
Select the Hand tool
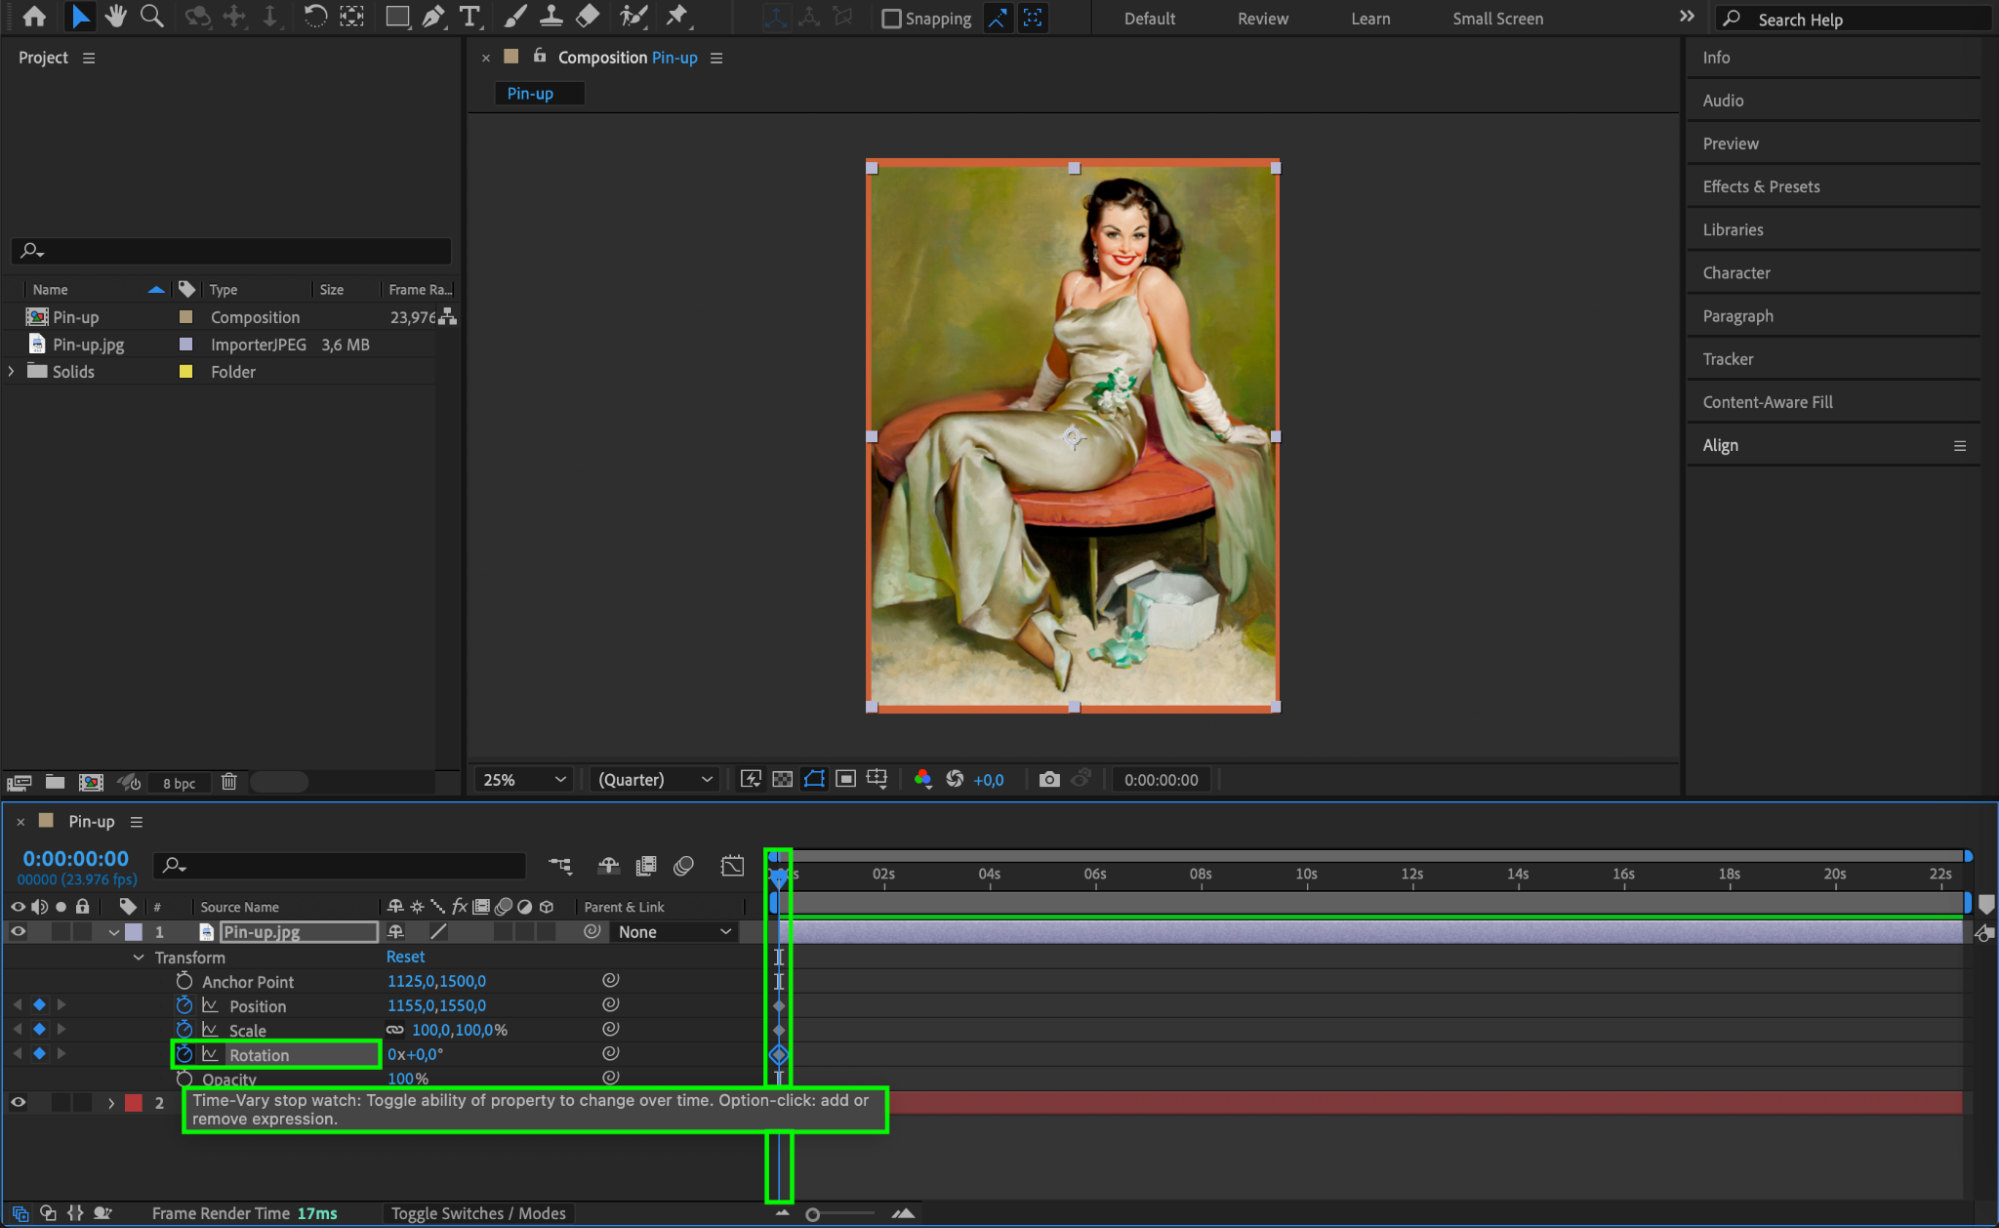(116, 16)
